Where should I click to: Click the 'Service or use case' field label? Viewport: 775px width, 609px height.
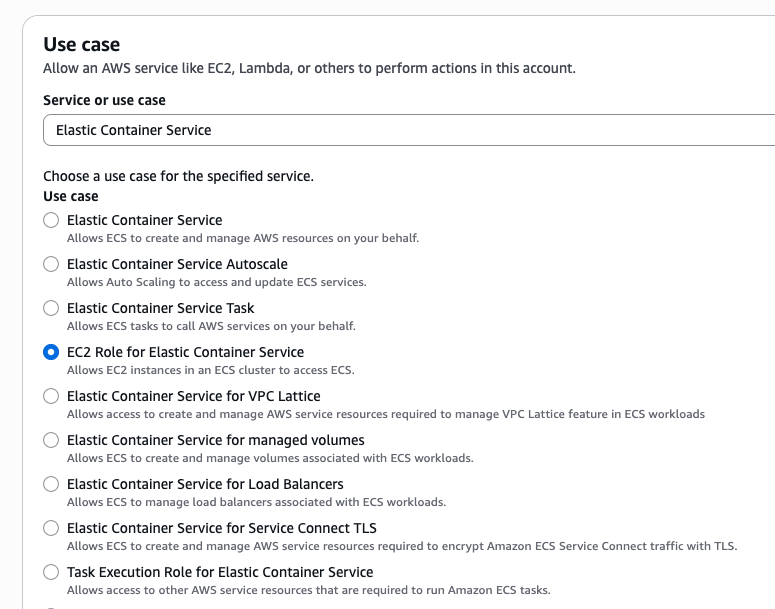104,100
